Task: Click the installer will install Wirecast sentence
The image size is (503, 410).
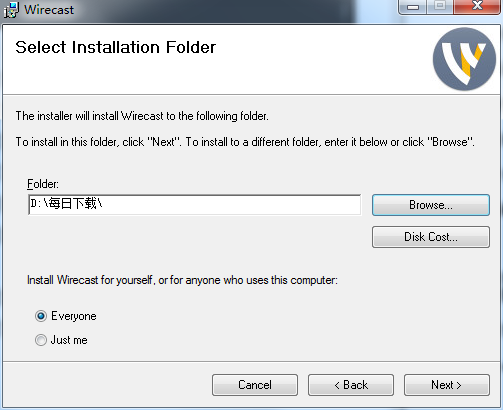Action: click(142, 116)
